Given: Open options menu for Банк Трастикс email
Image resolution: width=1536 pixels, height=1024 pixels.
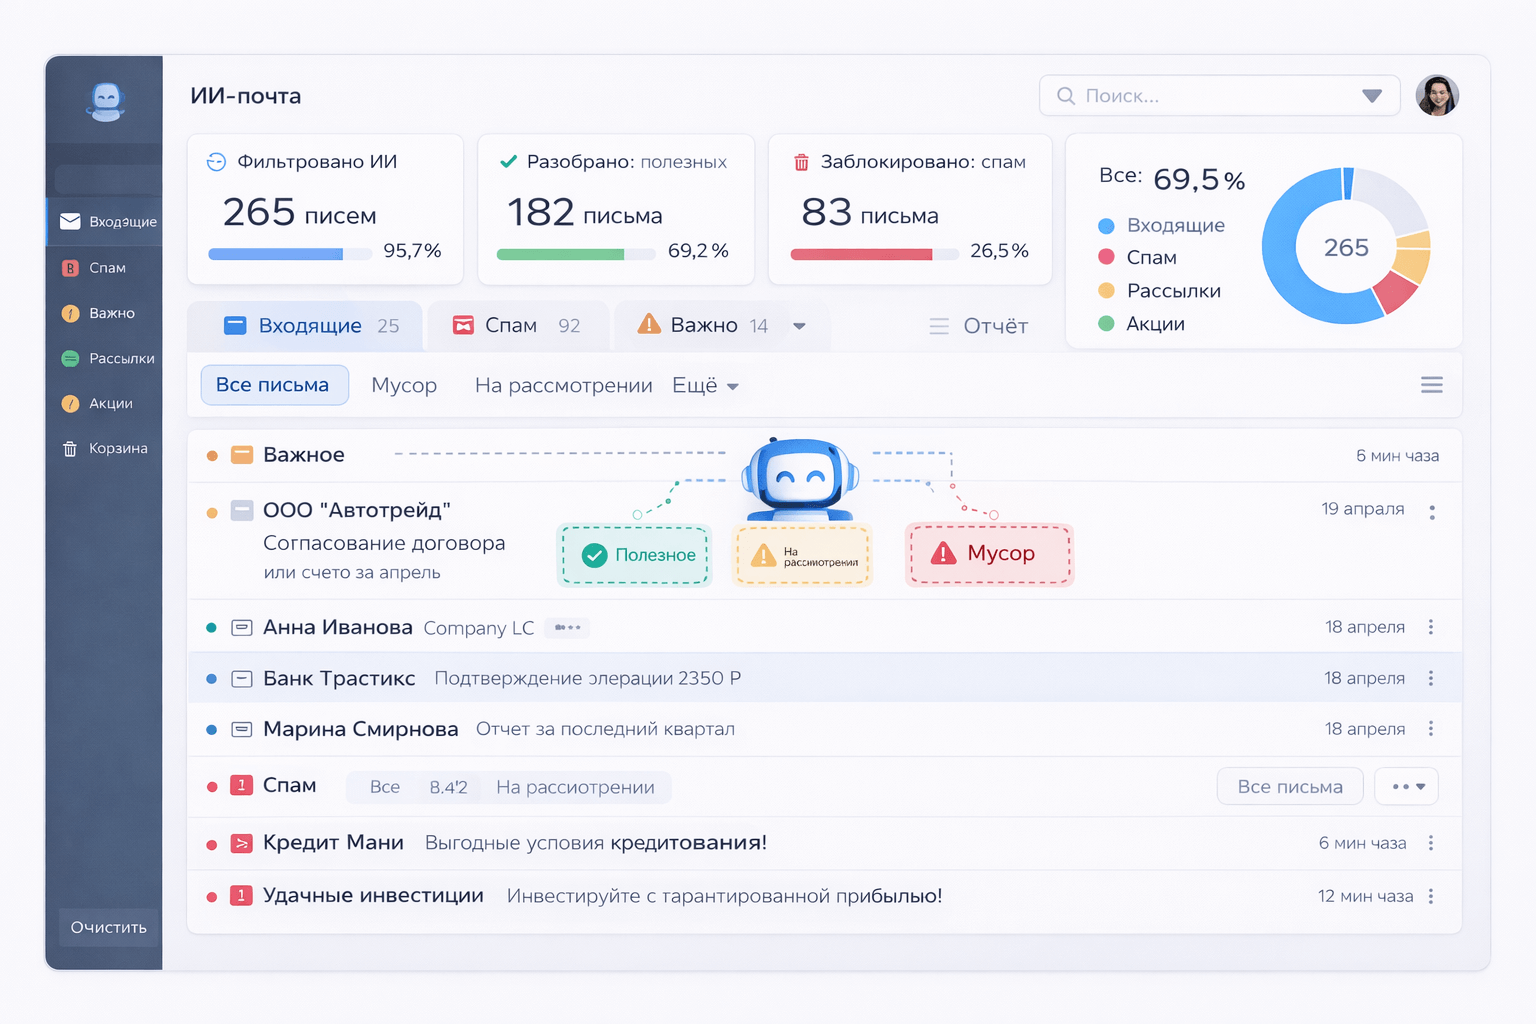Looking at the screenshot, I should coord(1431,678).
